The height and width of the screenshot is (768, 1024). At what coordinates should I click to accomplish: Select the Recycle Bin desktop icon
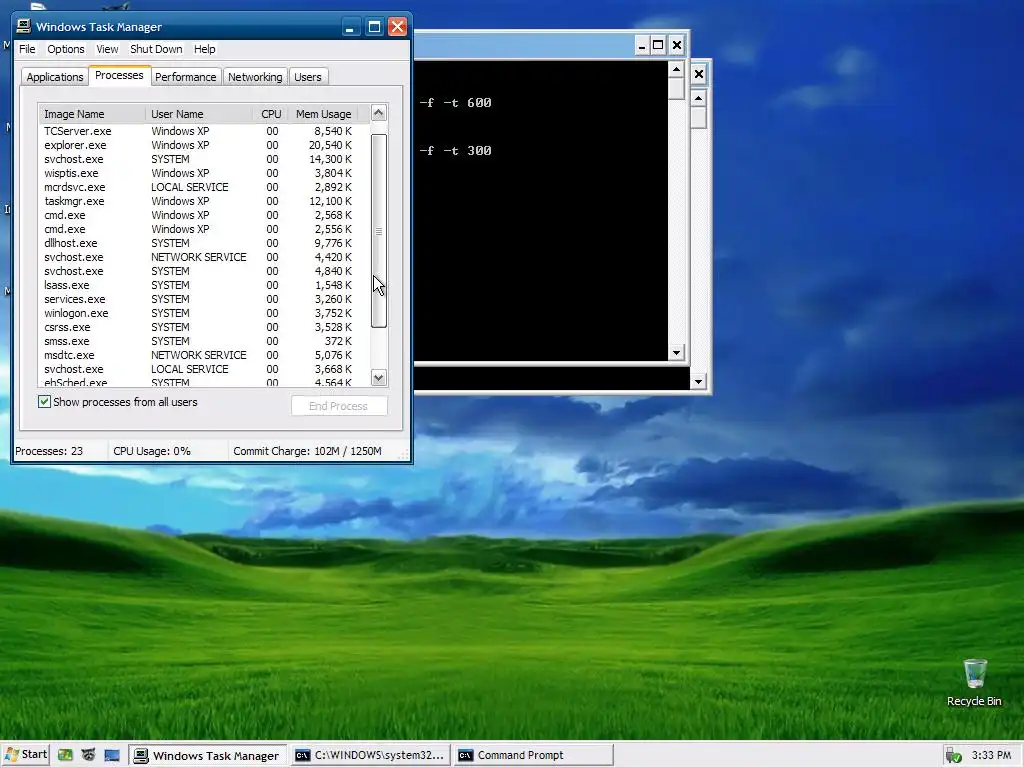coord(974,682)
